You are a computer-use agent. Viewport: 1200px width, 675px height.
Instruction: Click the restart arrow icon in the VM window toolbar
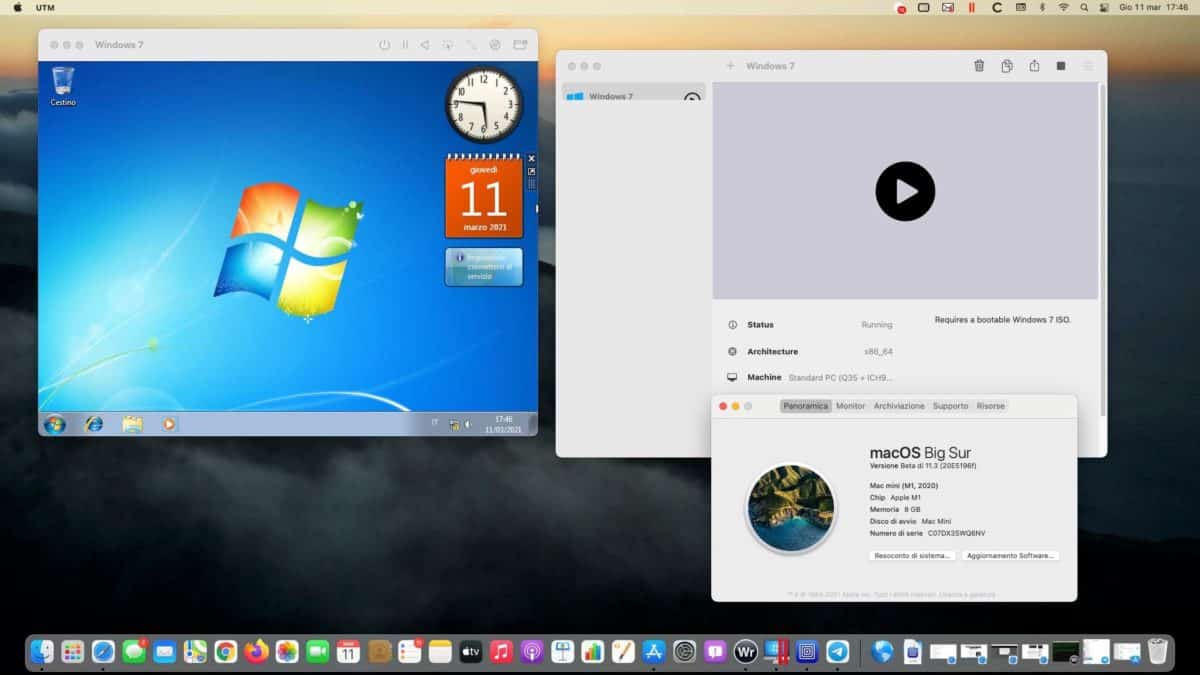424,45
